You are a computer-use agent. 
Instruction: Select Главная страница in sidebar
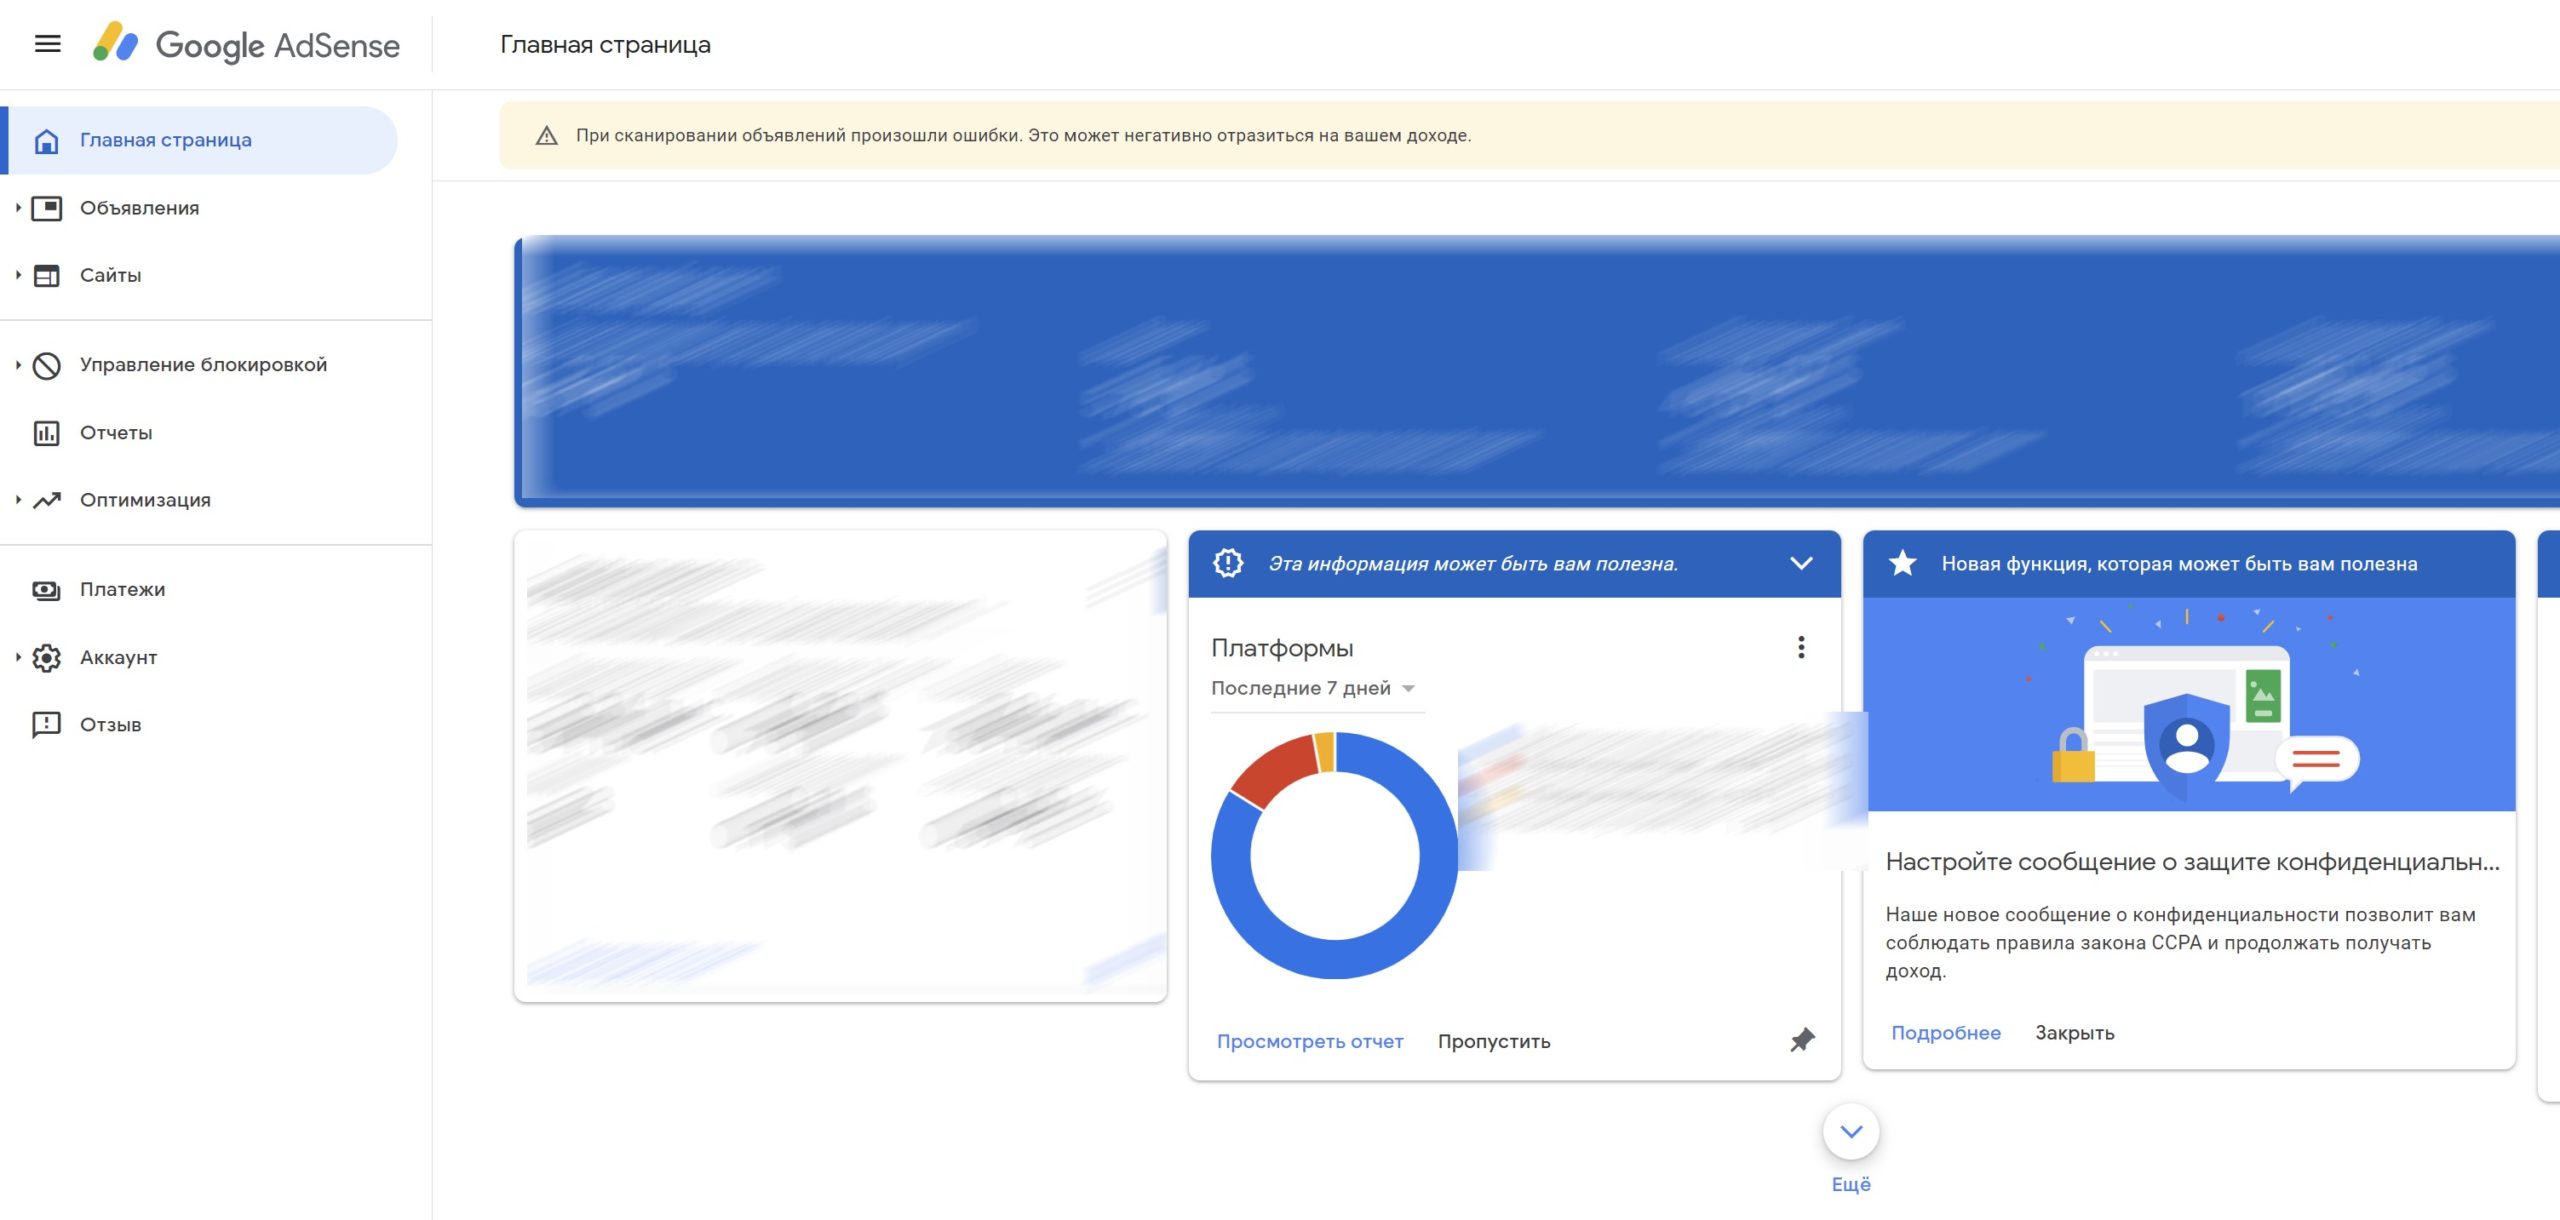tap(166, 140)
